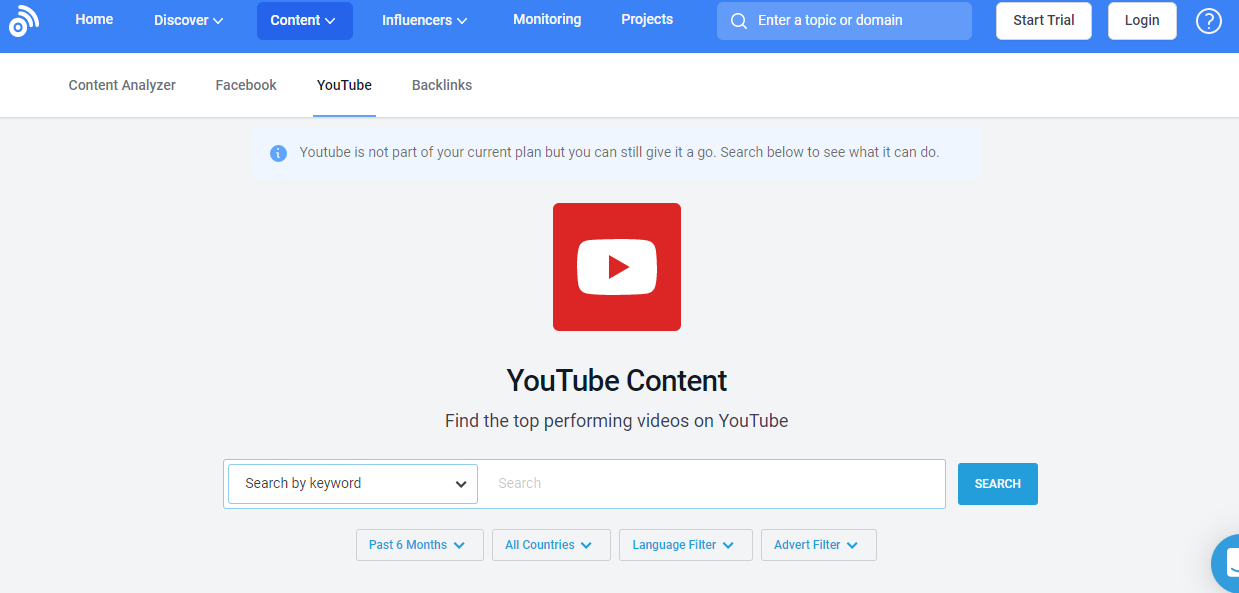The image size is (1239, 593).
Task: Open the chat widget bubble
Action: [1226, 563]
